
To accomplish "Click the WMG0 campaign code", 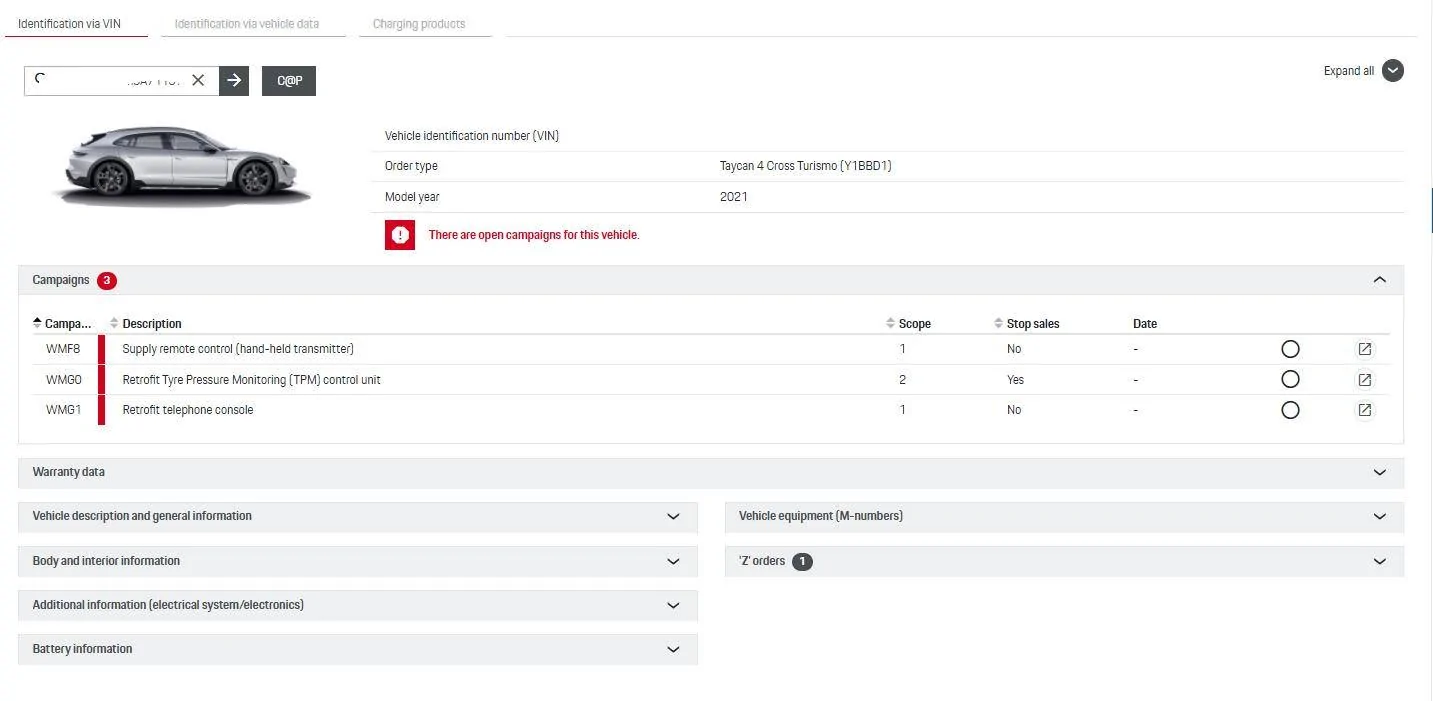I will pyautogui.click(x=63, y=380).
